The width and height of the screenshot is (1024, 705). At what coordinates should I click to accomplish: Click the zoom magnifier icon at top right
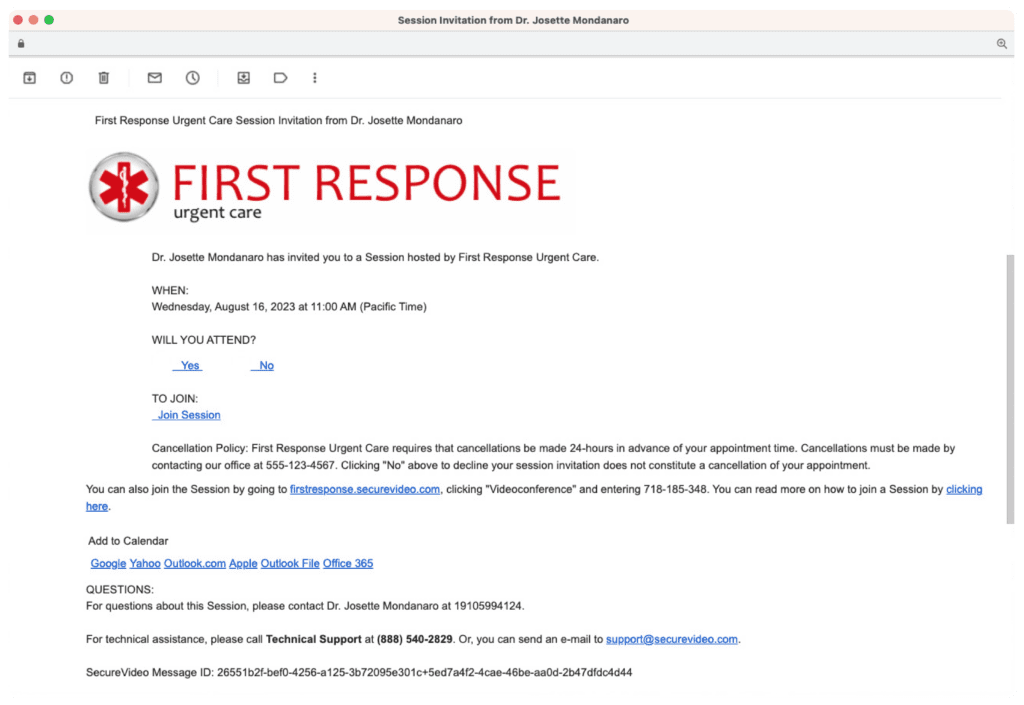[1001, 44]
